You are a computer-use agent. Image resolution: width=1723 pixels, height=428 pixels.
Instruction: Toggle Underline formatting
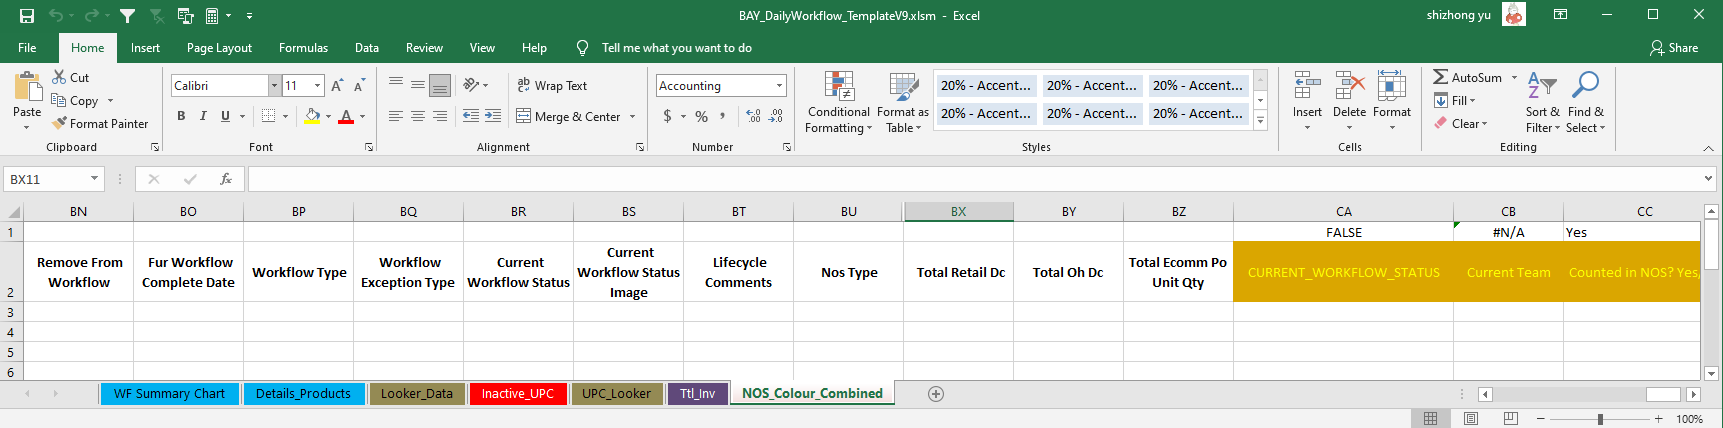(225, 116)
